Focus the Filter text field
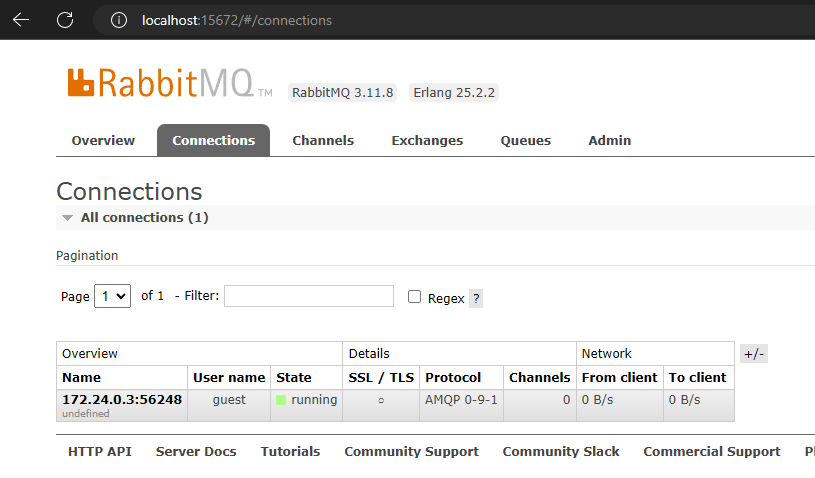The height and width of the screenshot is (478, 815). (309, 296)
